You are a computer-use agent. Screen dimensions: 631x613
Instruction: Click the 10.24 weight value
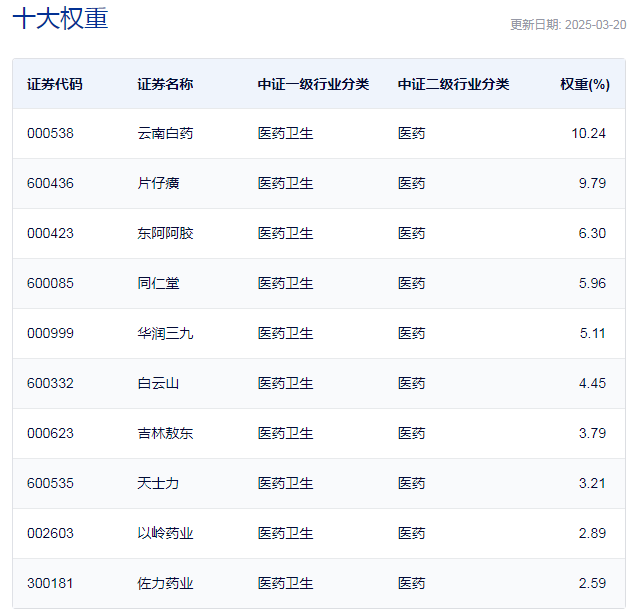click(x=588, y=133)
